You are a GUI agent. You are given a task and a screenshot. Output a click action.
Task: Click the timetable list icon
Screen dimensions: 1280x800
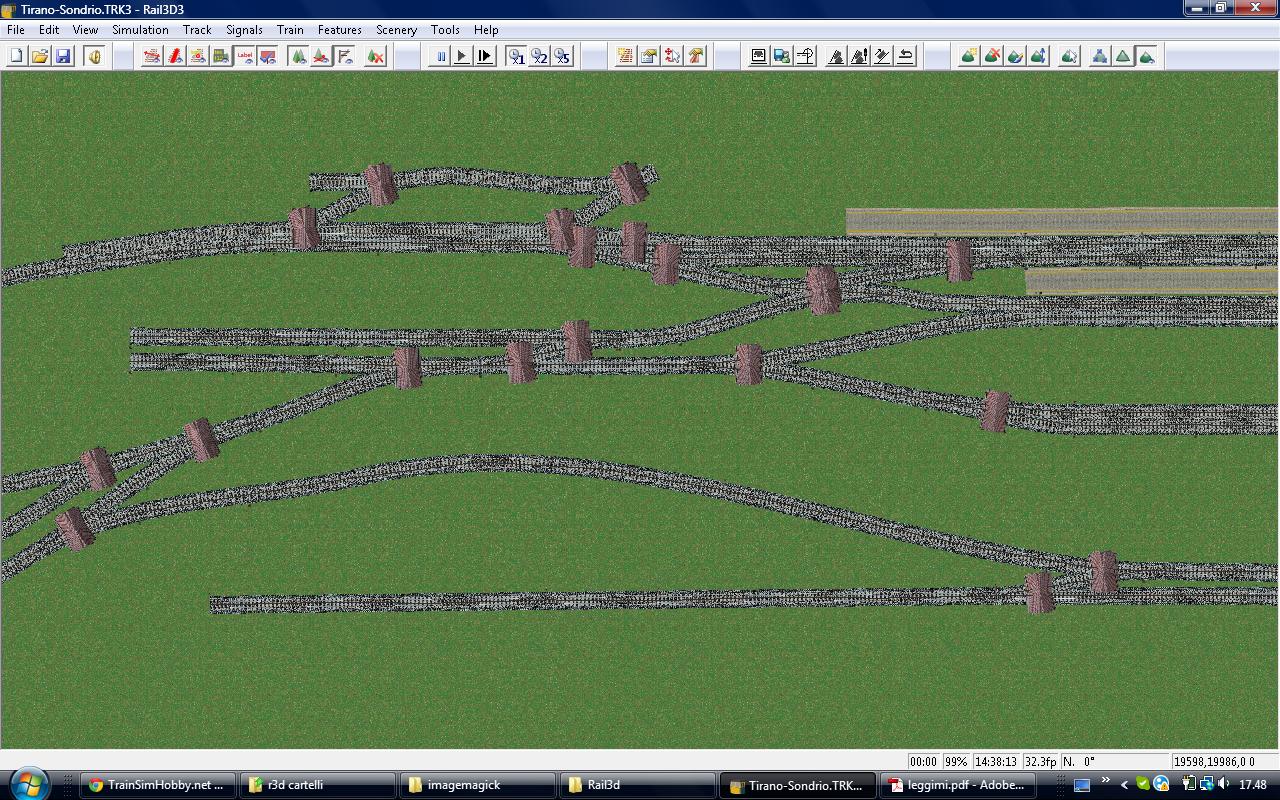click(626, 56)
